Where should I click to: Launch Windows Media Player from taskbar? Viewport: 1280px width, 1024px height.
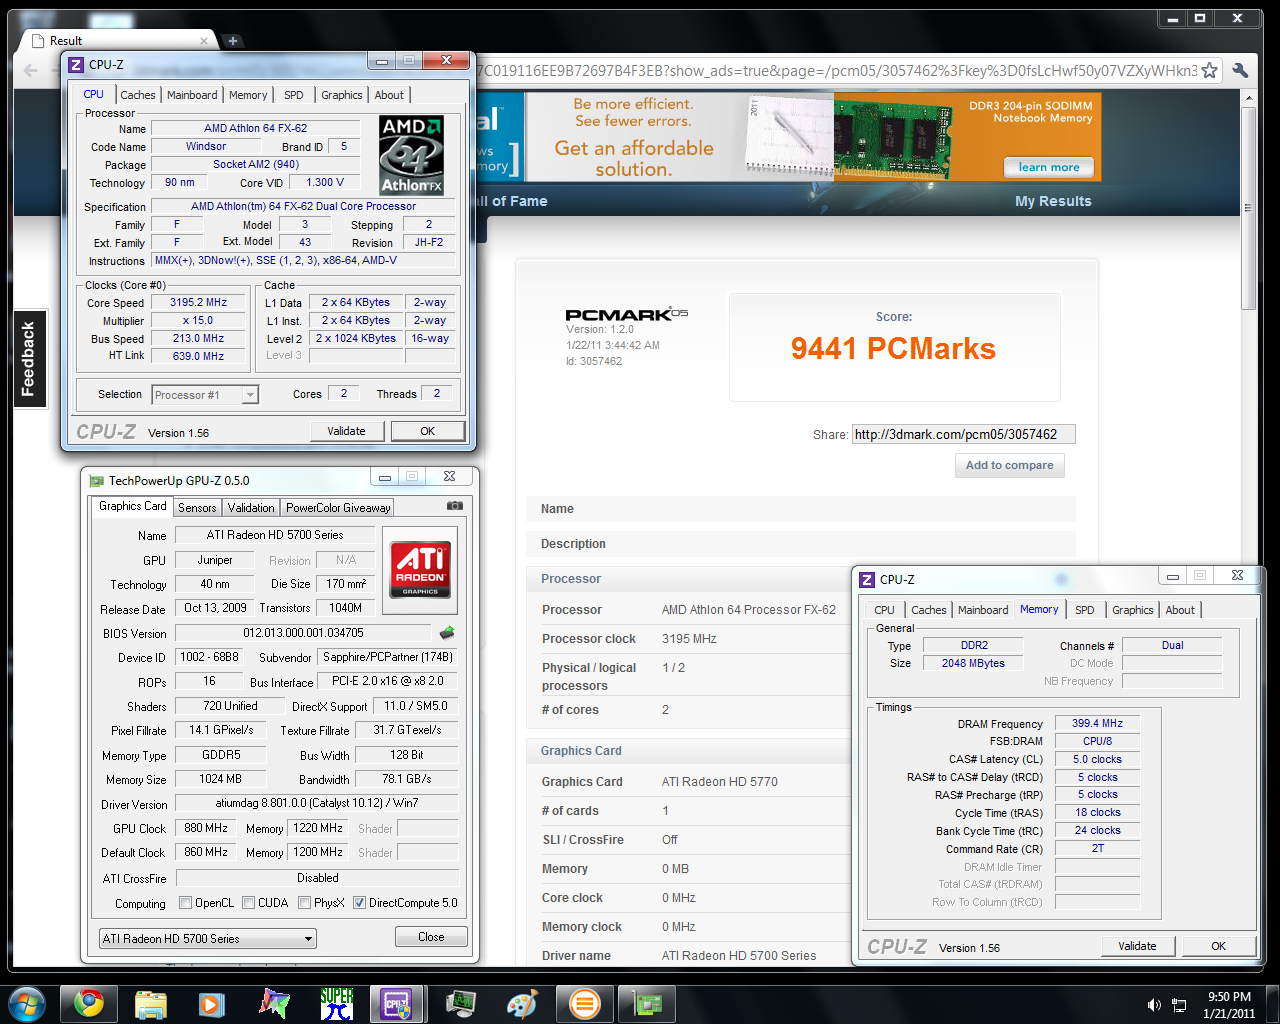point(212,1003)
